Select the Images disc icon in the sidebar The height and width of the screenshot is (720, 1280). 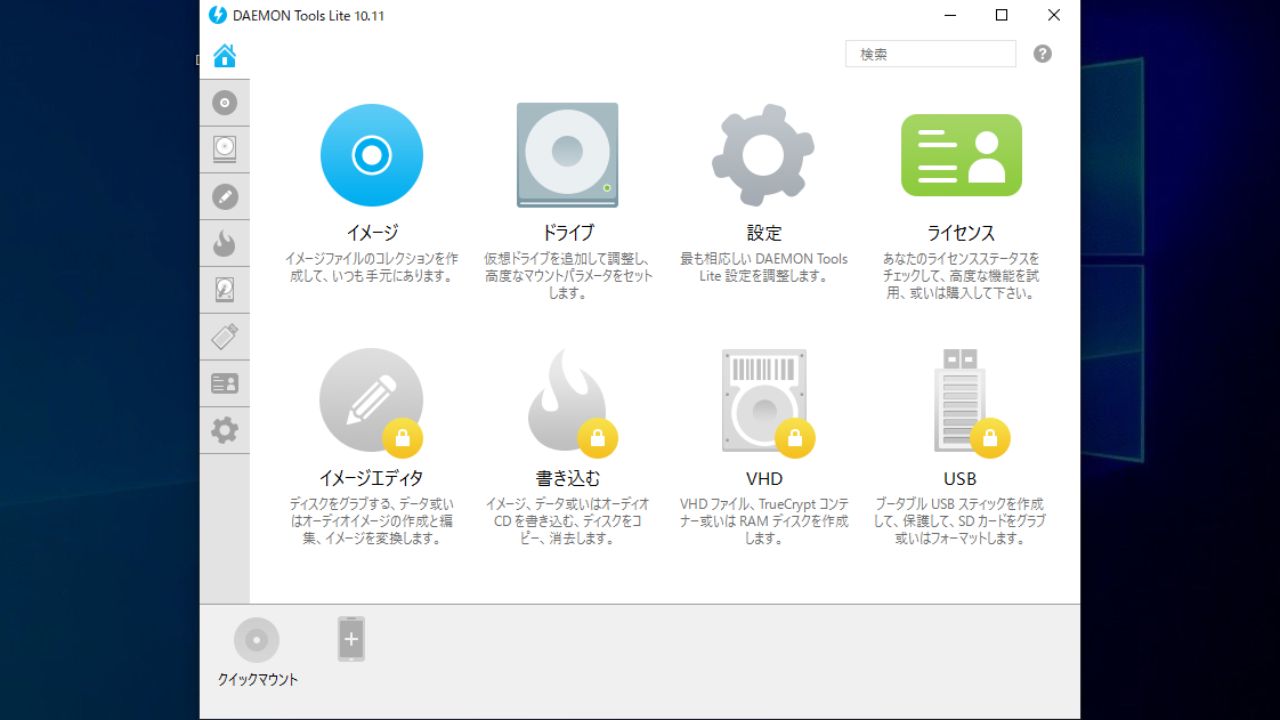point(224,103)
